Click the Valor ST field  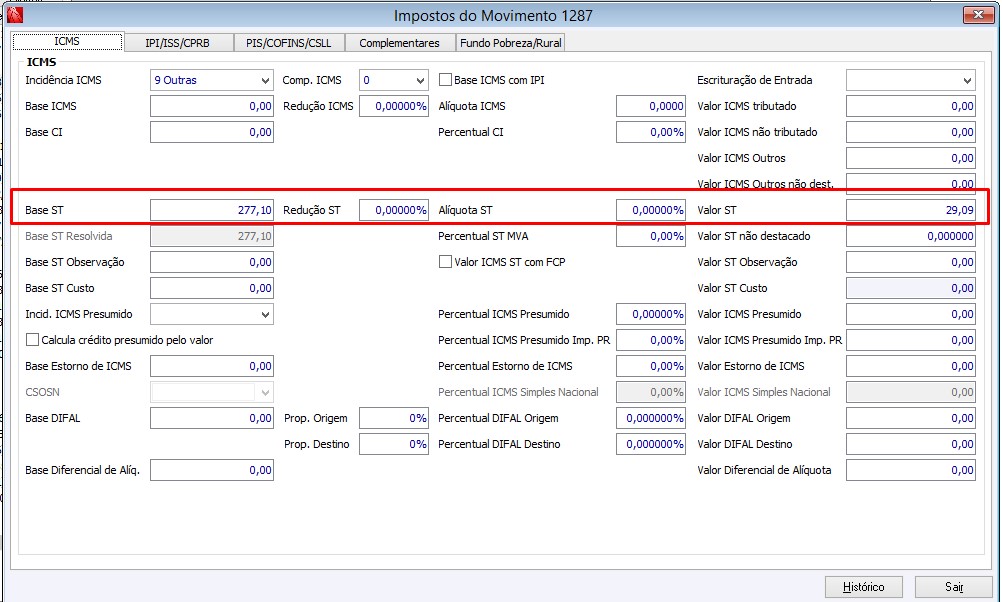pos(911,210)
